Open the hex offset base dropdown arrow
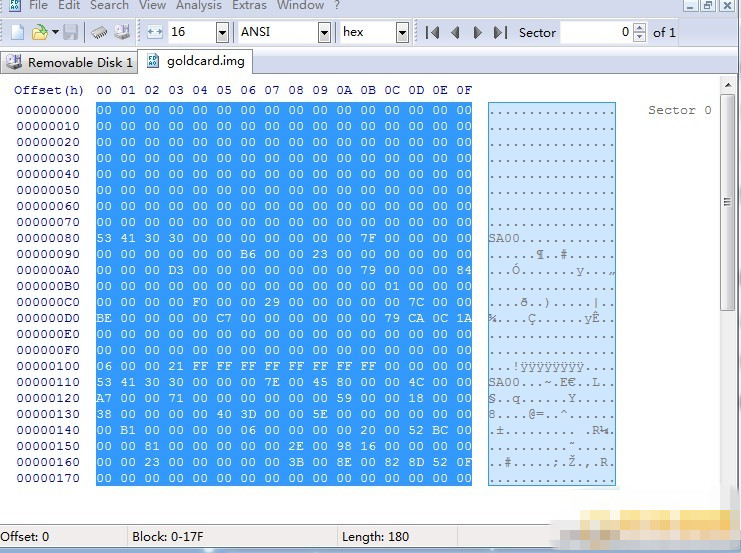Screen dimensions: 741x553 (402, 33)
